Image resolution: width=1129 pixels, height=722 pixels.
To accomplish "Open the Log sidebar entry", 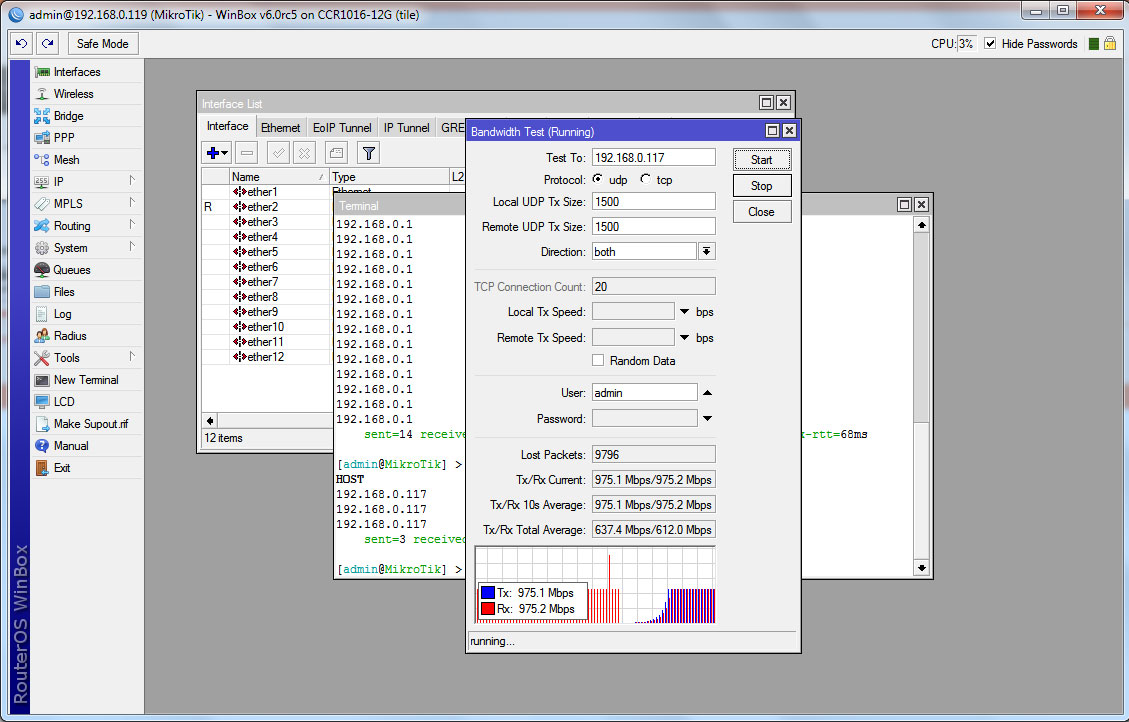I will tap(62, 314).
